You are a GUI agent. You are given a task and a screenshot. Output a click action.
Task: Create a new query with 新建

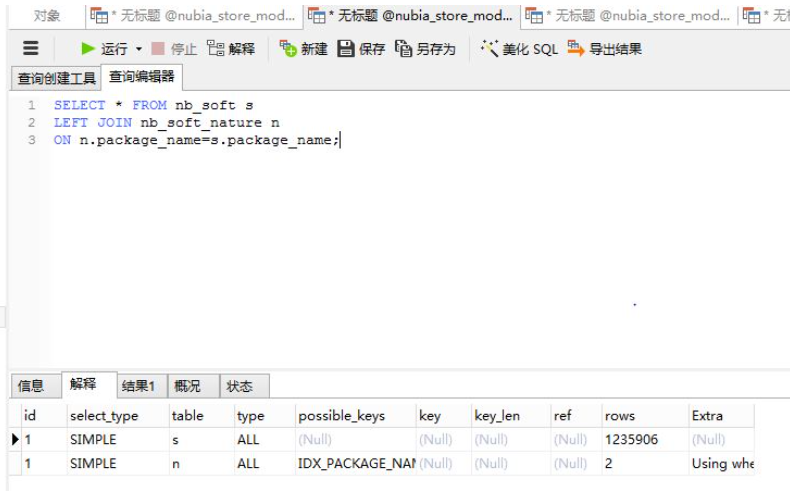[304, 49]
